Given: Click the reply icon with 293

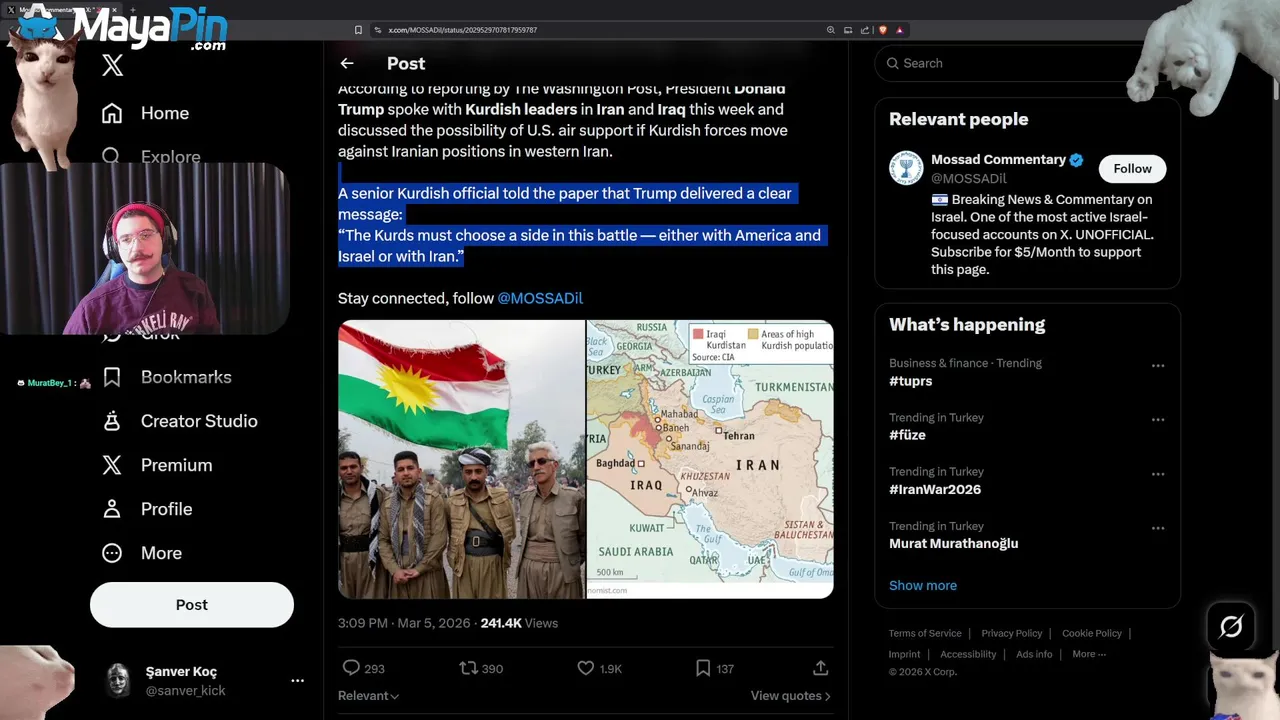Looking at the screenshot, I should 351,668.
